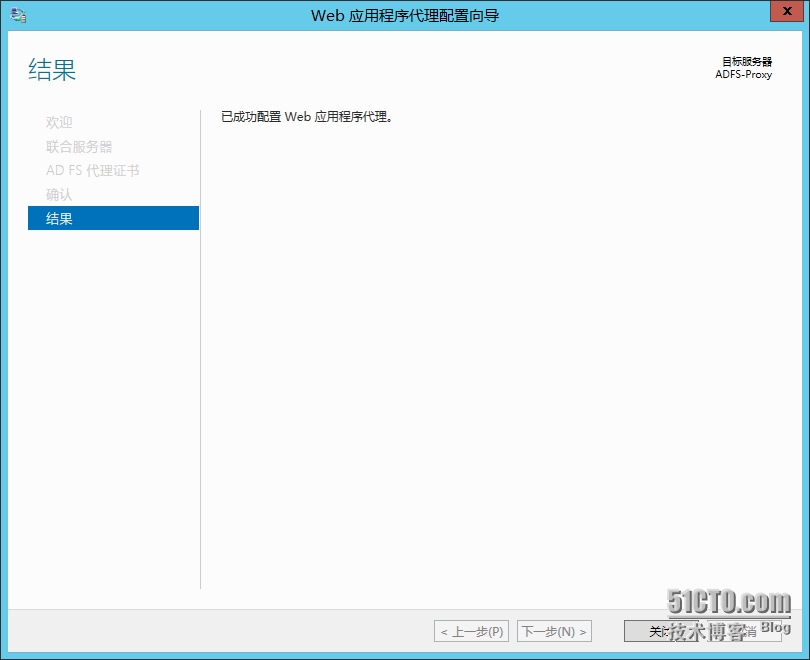Go to the 联合服务器 step

(79, 146)
